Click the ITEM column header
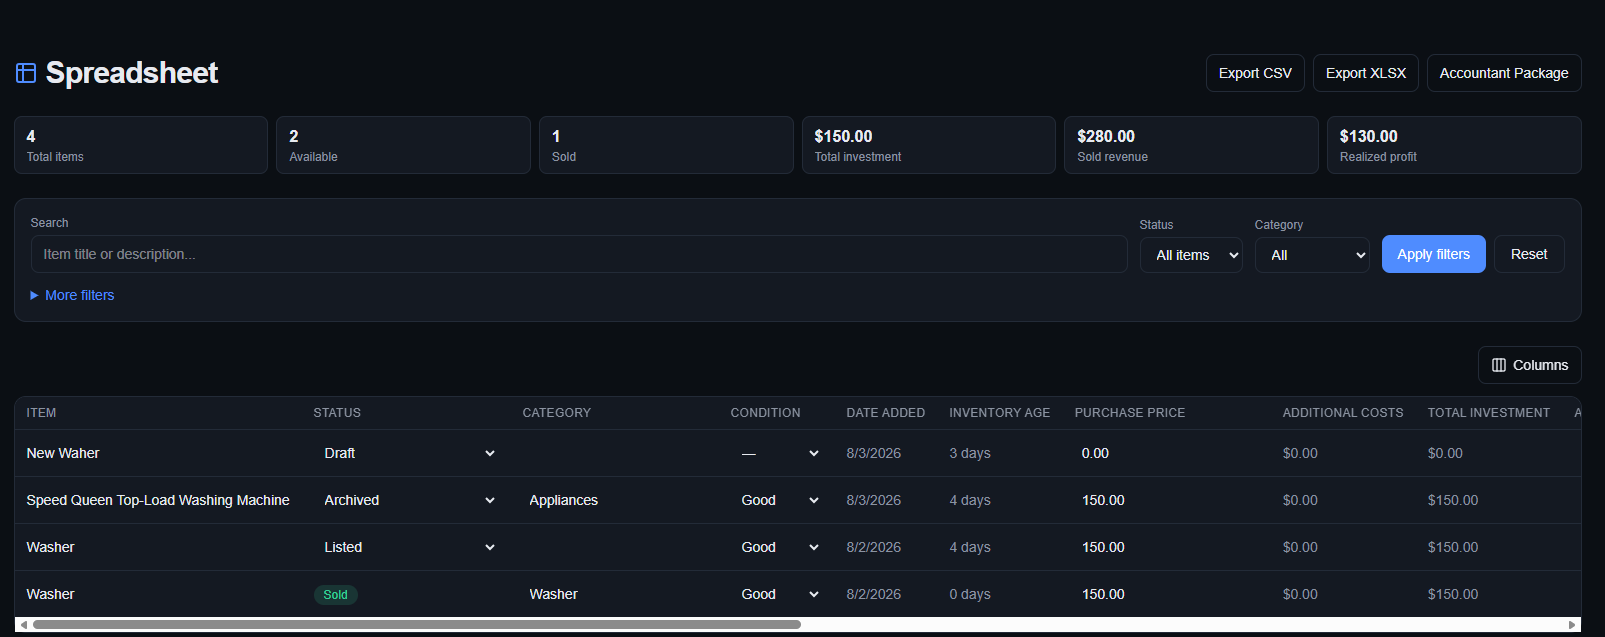This screenshot has width=1605, height=637. (x=41, y=413)
